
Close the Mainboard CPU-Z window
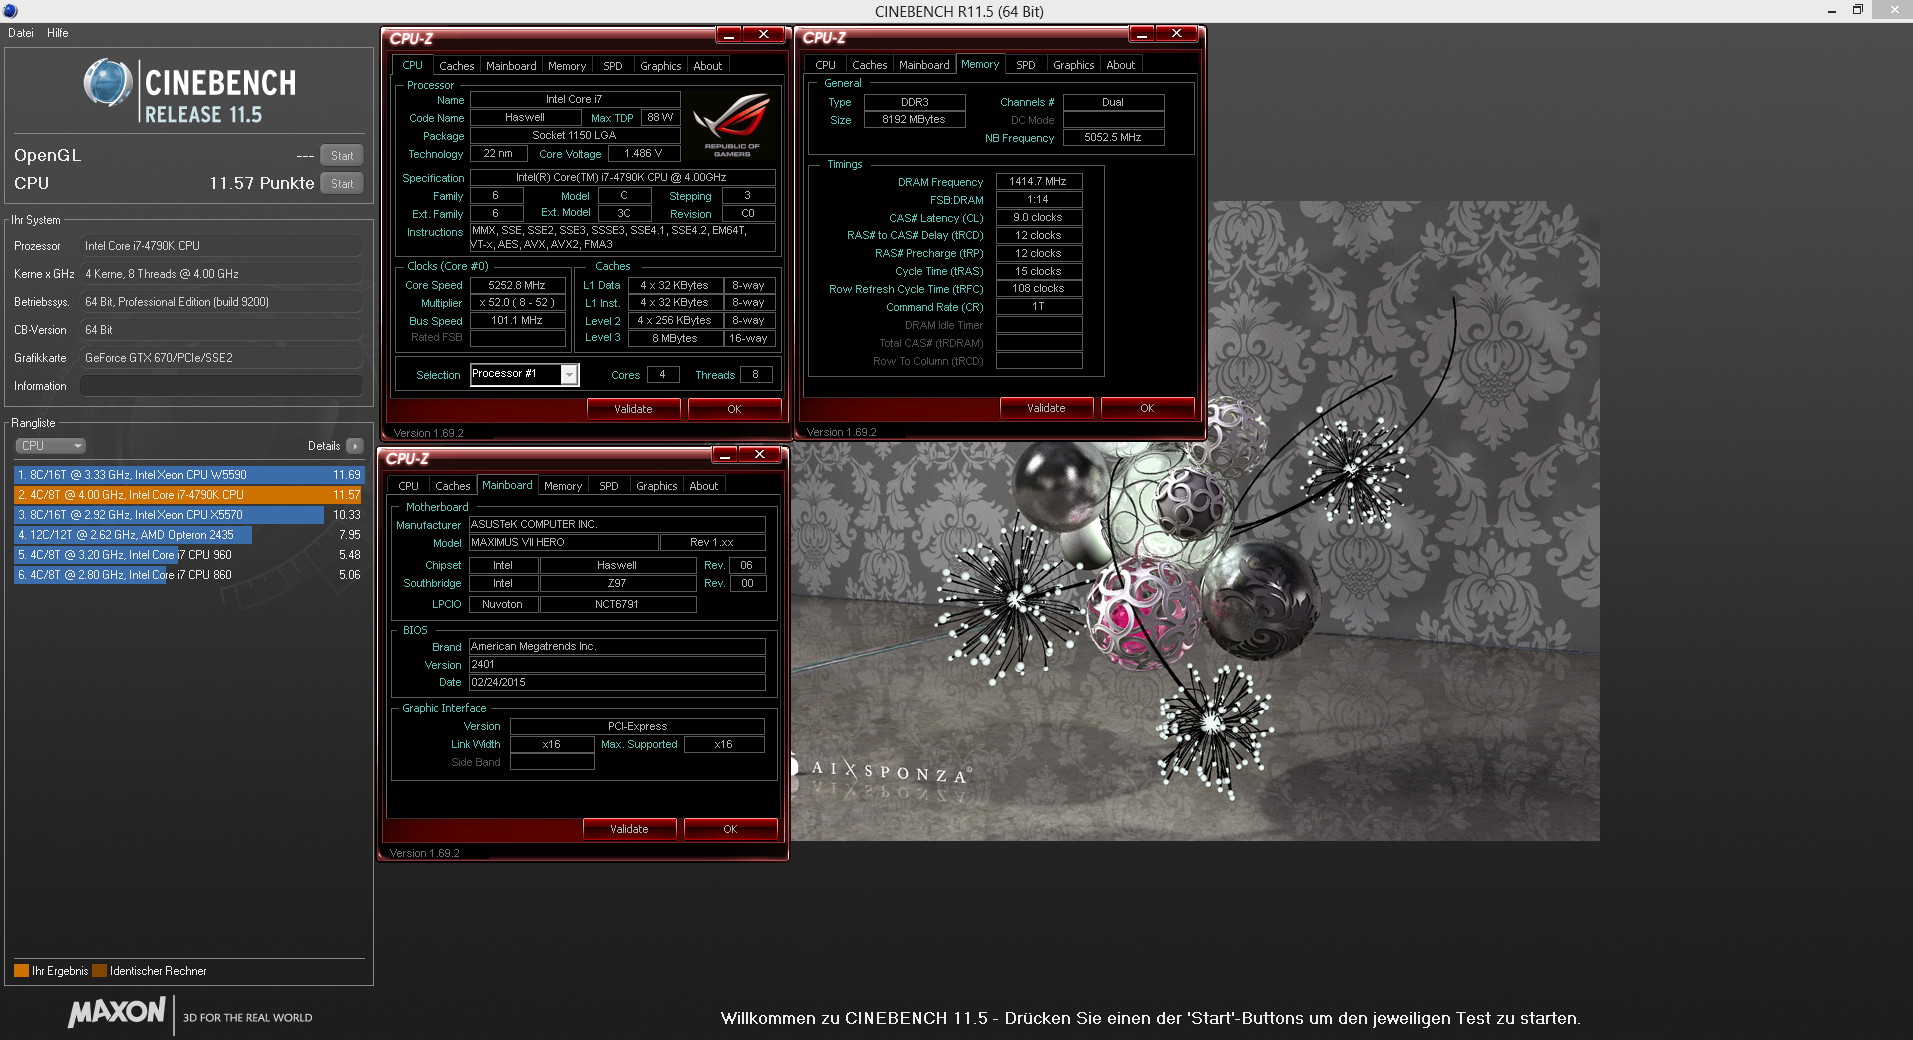[760, 455]
